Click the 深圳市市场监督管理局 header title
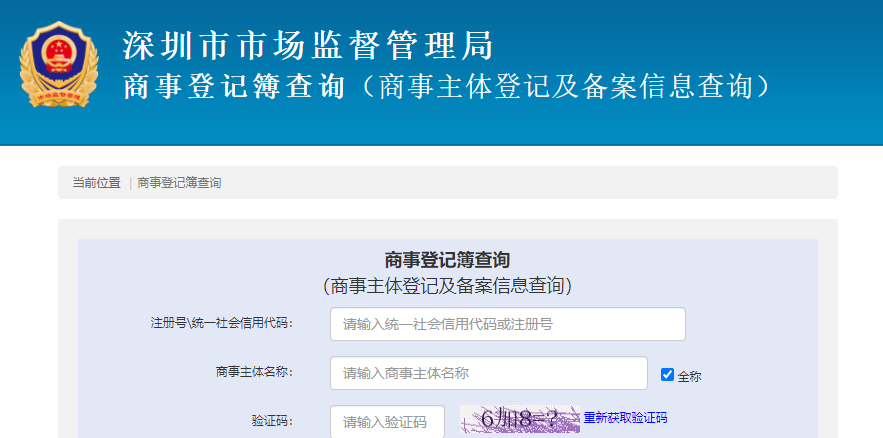 [x=308, y=45]
